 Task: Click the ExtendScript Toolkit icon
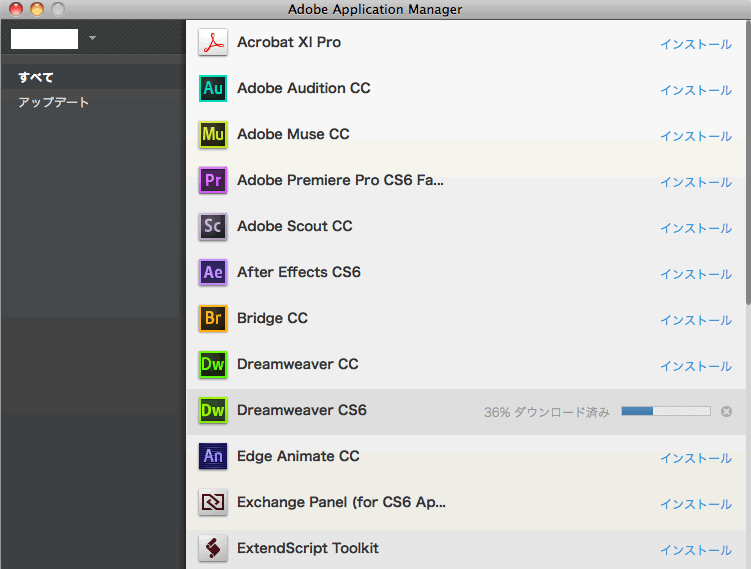(x=213, y=548)
